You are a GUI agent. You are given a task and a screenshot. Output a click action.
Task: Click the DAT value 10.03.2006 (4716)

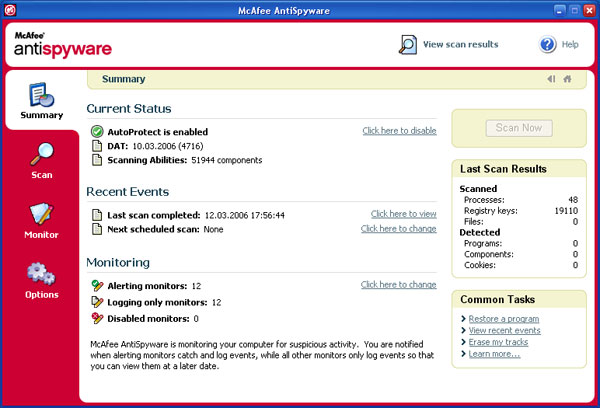[168, 146]
